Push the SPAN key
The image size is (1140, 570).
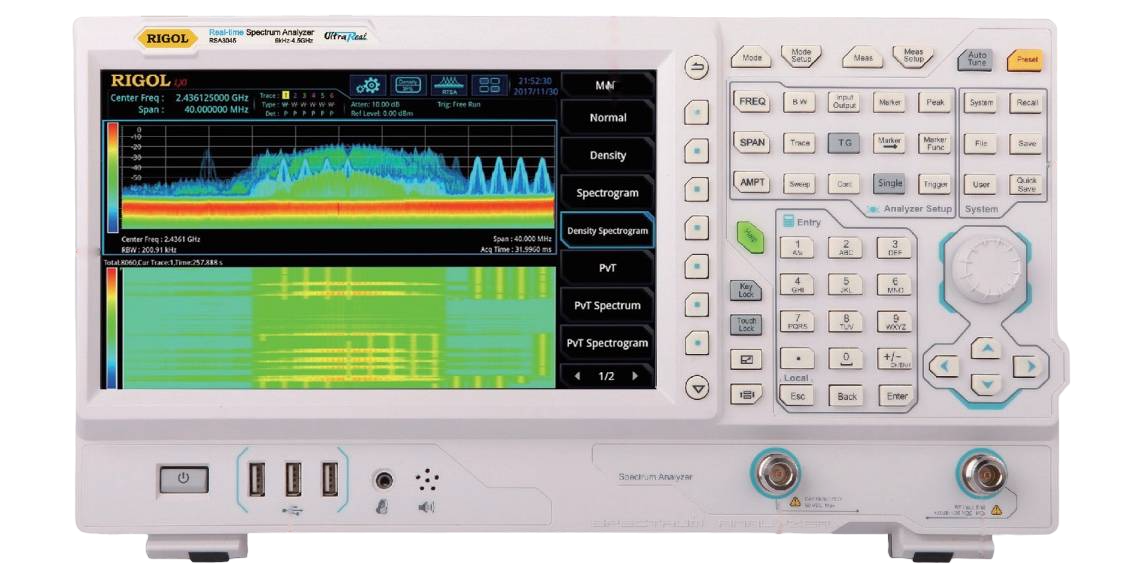[752, 142]
